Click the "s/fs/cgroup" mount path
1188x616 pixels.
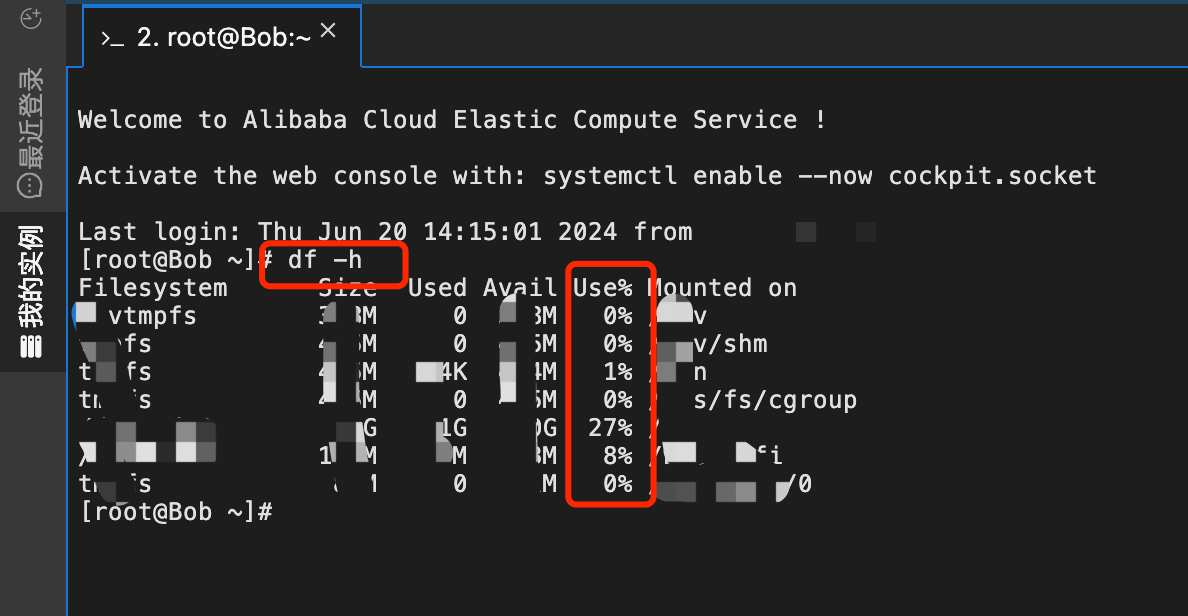[775, 400]
